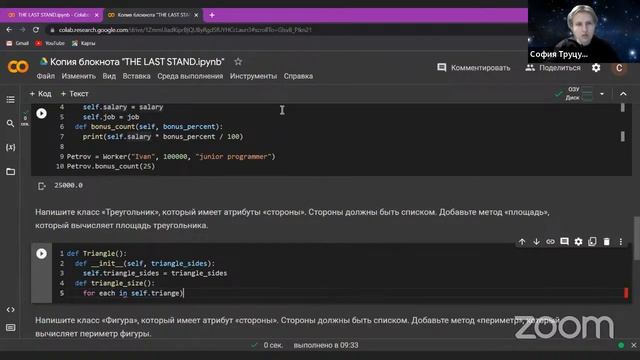The height and width of the screenshot is (360, 640).
Task: Clear the 25000.0 output icon
Action: pyautogui.click(x=41, y=186)
